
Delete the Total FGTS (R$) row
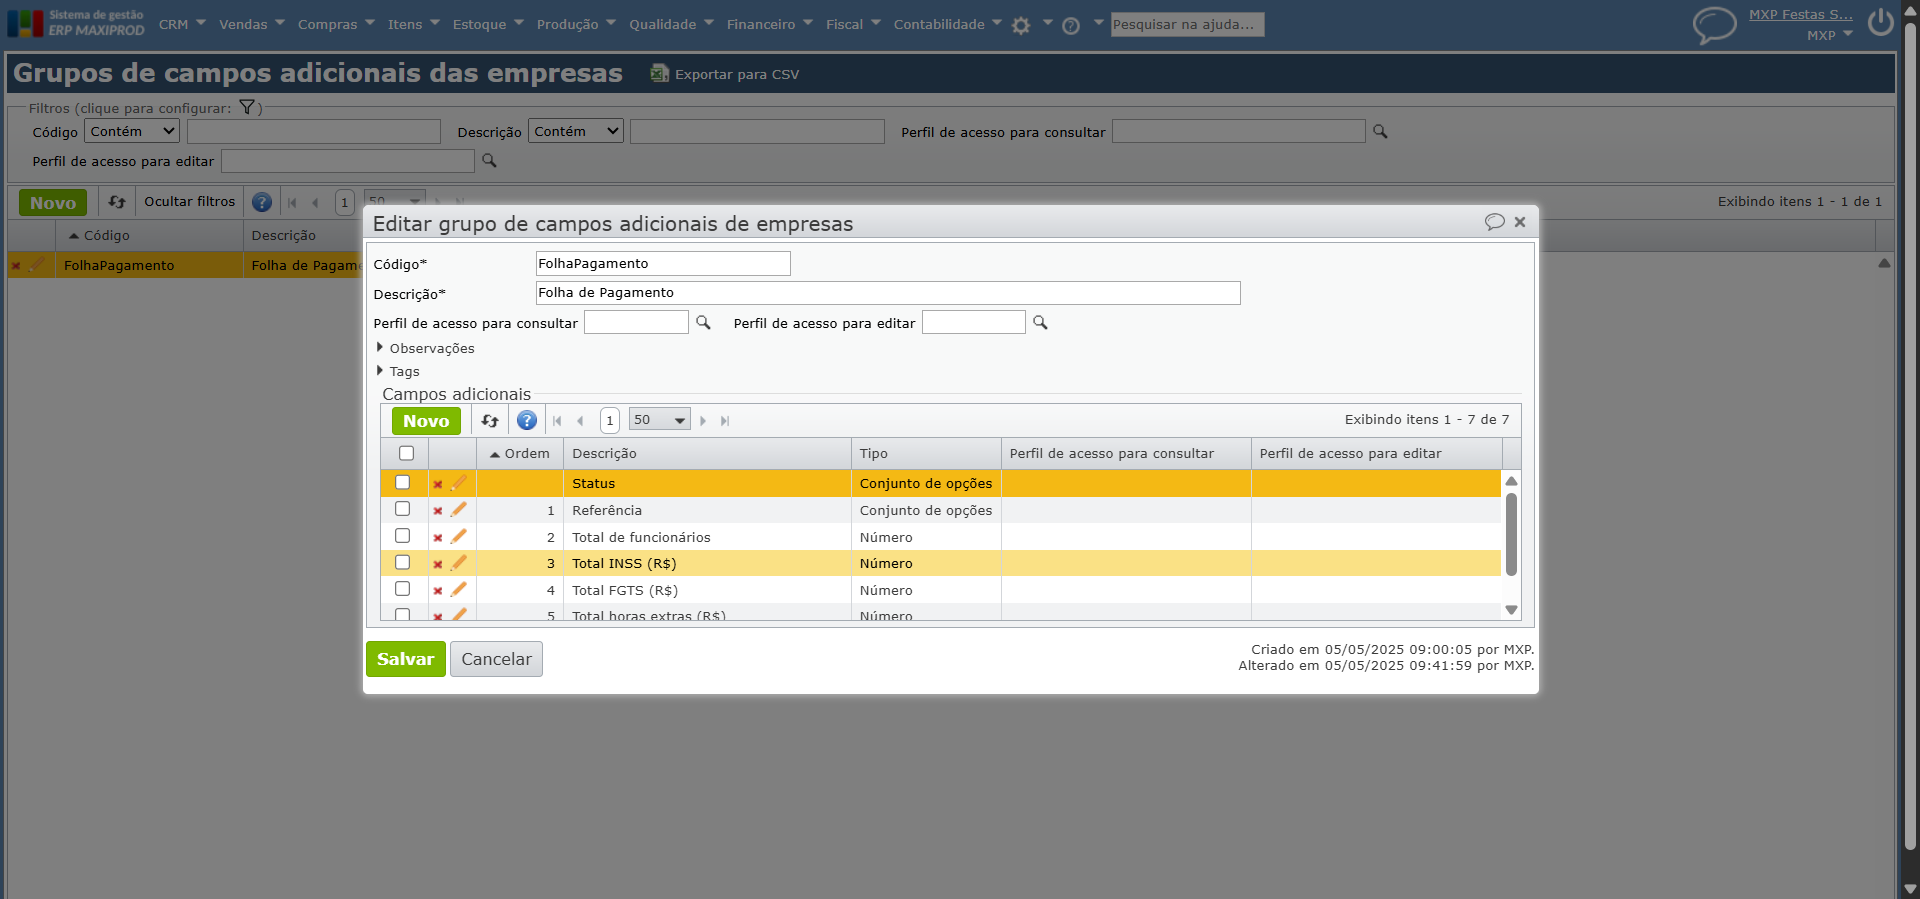(438, 591)
